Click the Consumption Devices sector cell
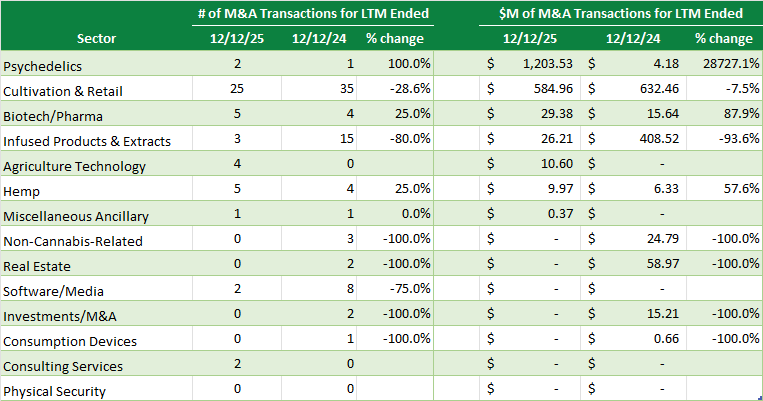 (70, 341)
